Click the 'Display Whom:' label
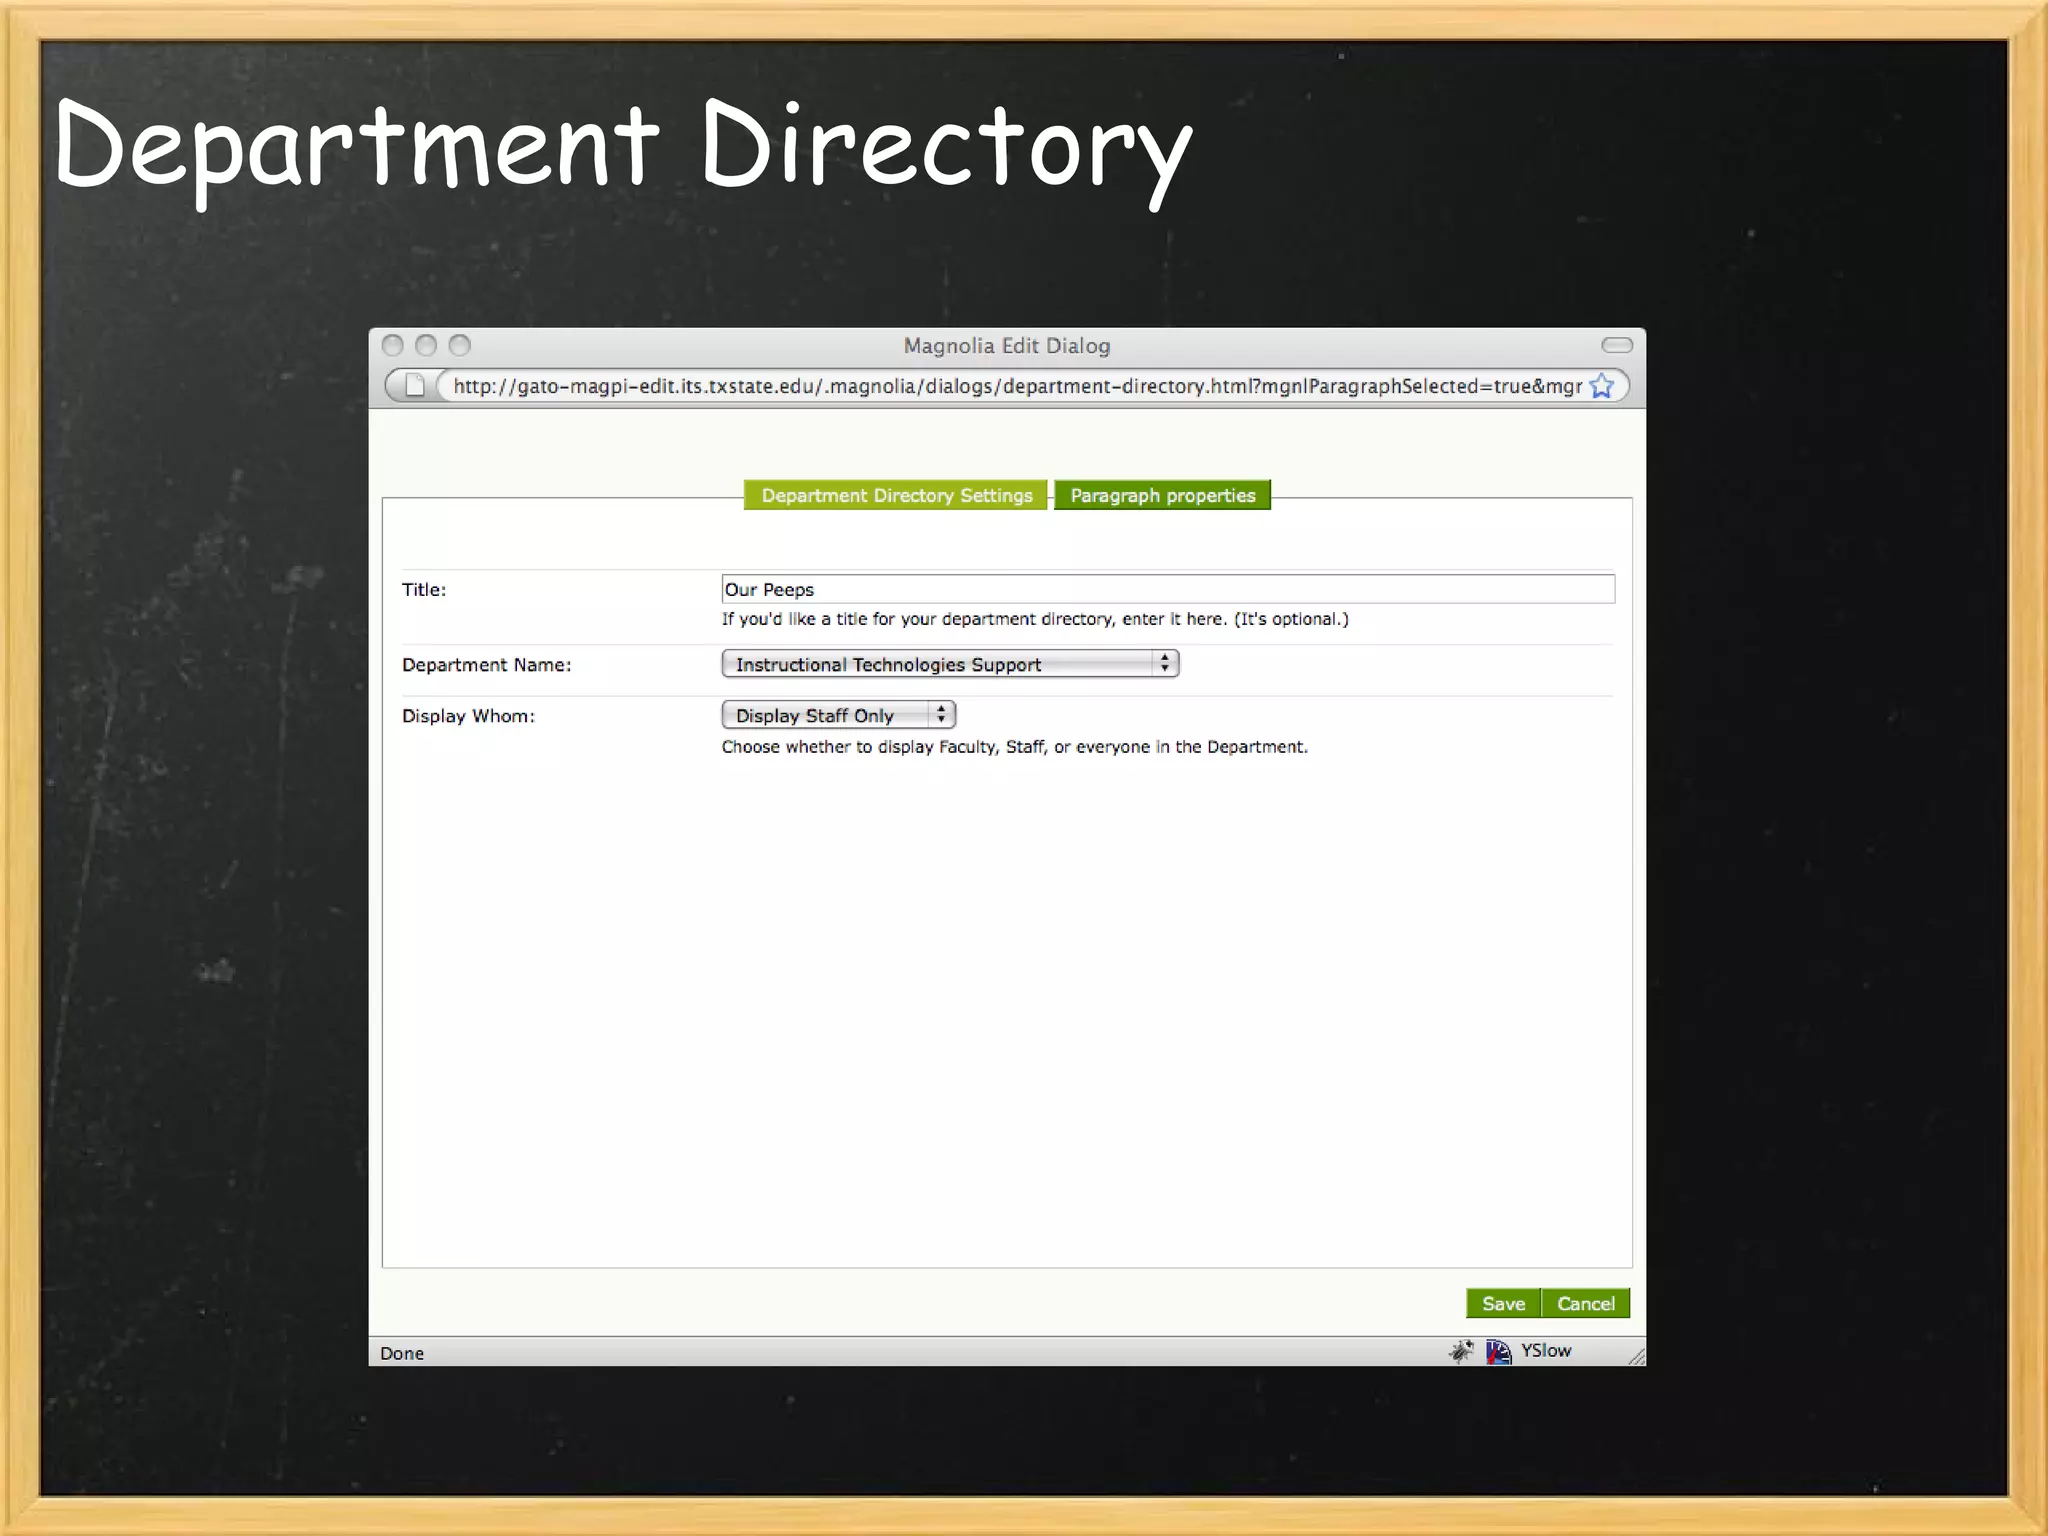 [468, 716]
